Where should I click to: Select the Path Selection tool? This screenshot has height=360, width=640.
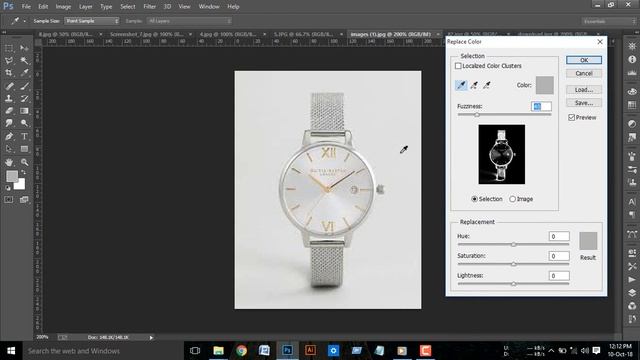point(9,149)
